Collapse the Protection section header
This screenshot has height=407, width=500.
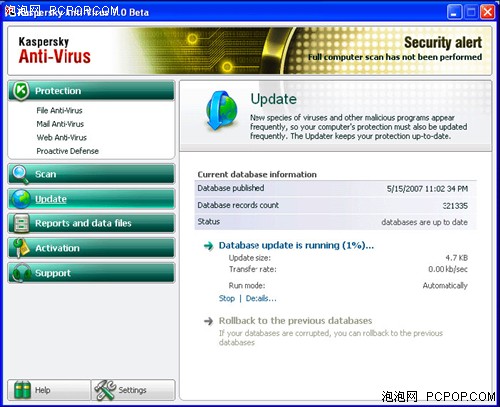pos(91,91)
